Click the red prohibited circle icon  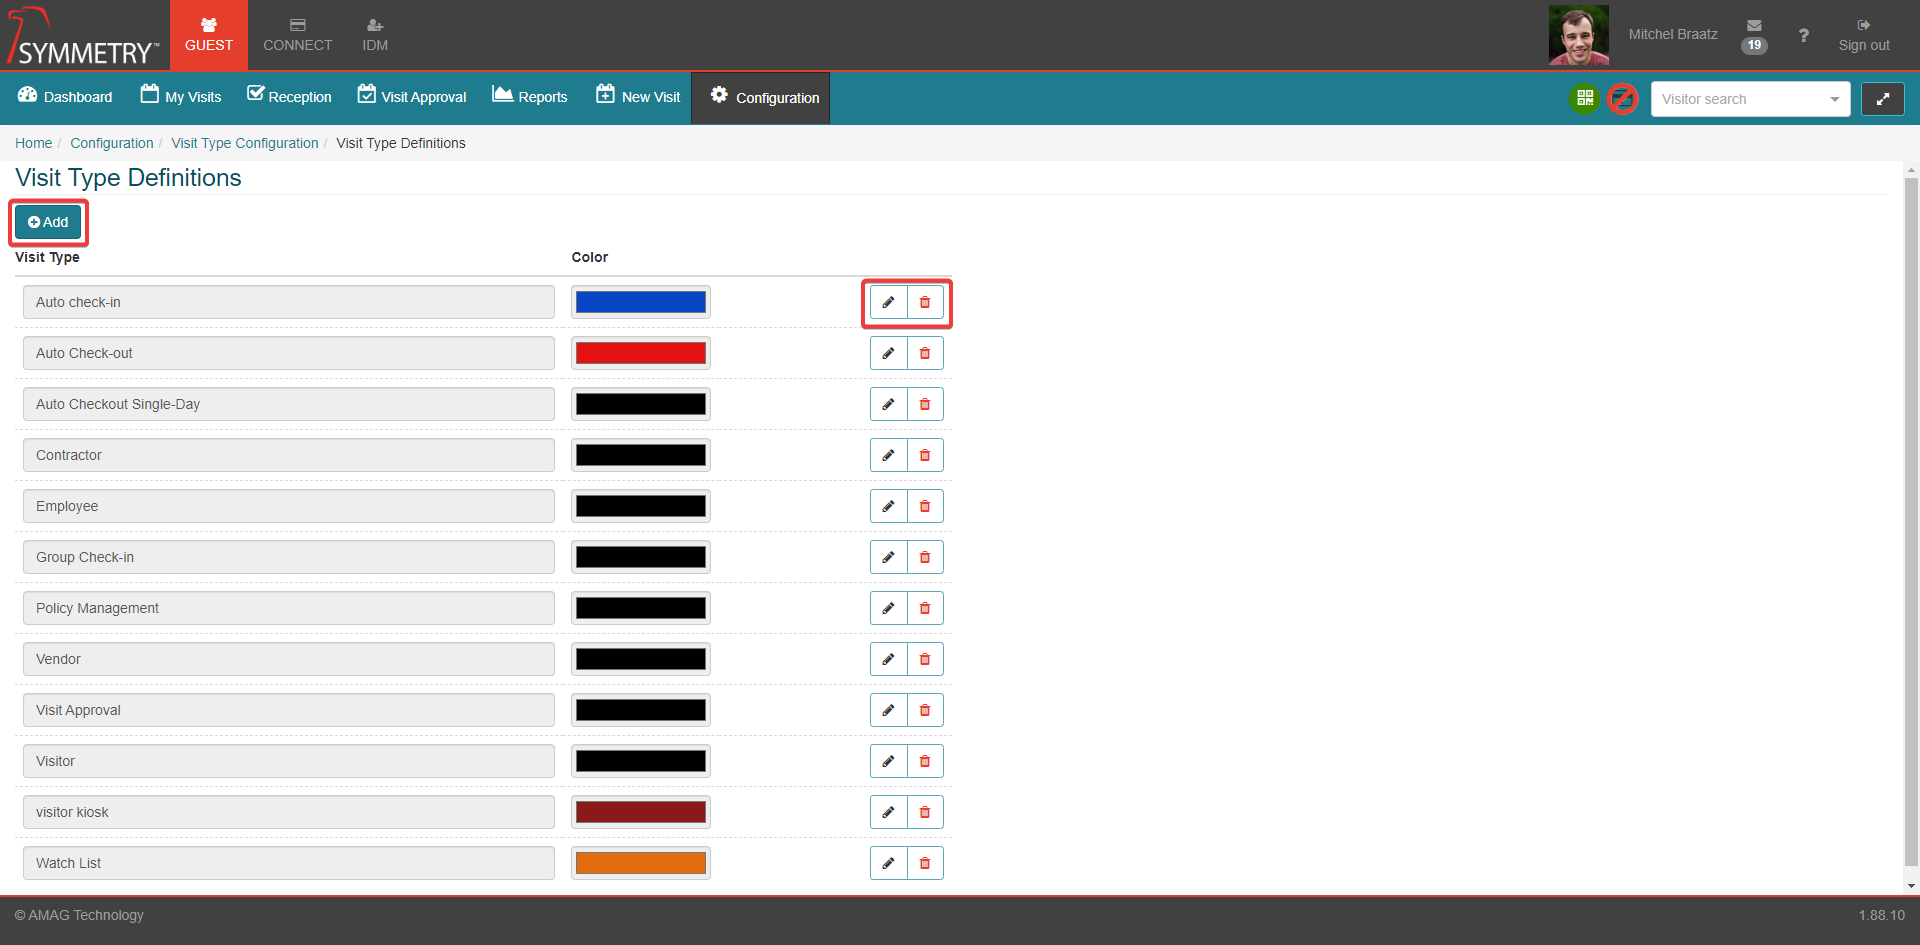tap(1622, 98)
